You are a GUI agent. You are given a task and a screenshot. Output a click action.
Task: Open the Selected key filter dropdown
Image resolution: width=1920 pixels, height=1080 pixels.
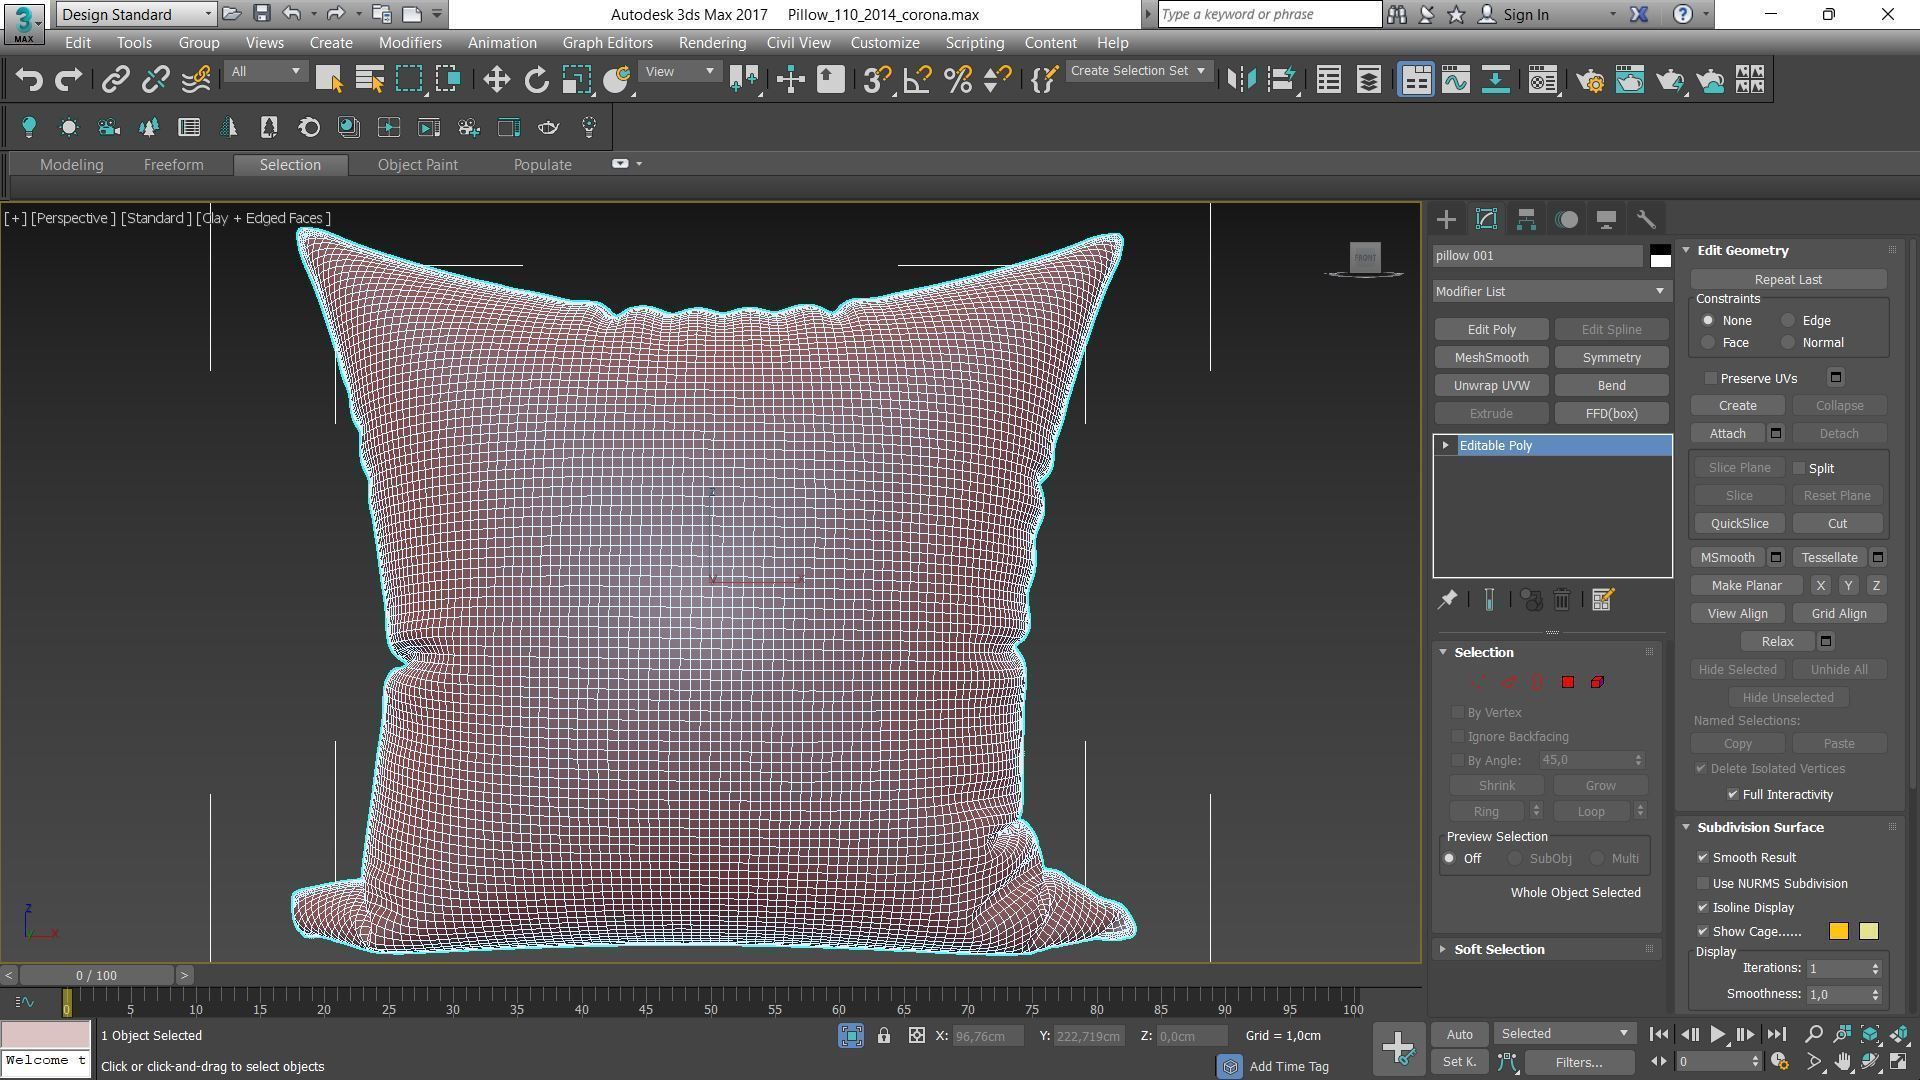tap(1564, 1034)
